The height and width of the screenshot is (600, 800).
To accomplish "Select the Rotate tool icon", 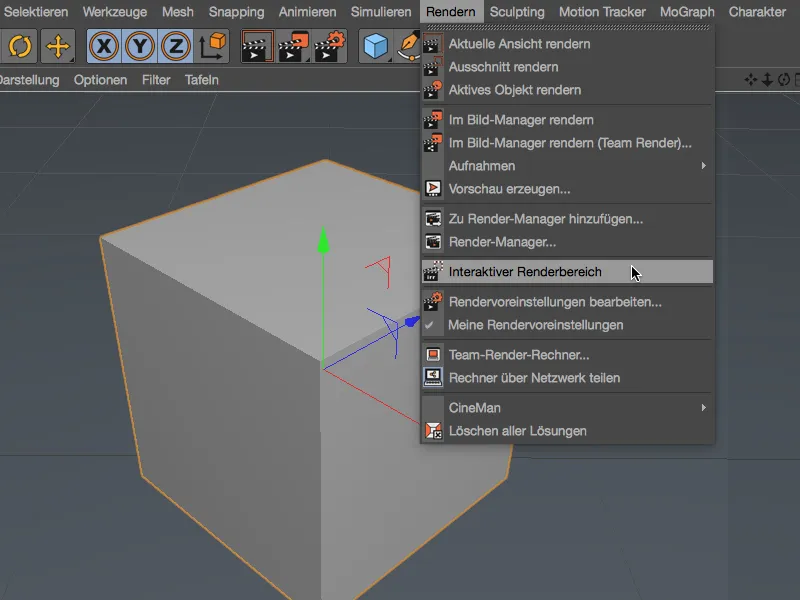I will click(19, 46).
